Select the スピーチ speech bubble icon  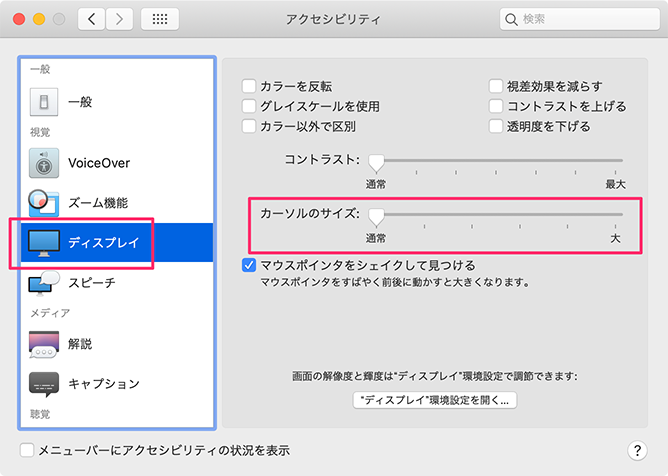(44, 283)
